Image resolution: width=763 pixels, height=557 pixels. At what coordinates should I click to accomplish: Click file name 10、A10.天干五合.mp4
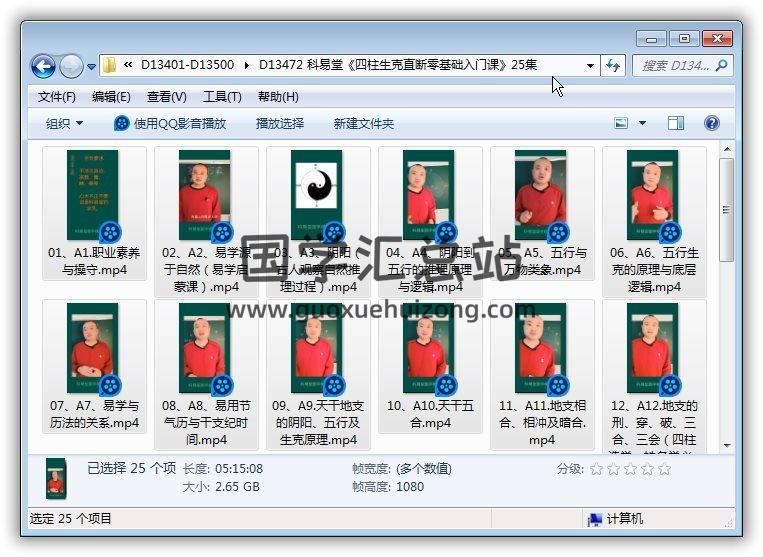pyautogui.click(x=430, y=414)
